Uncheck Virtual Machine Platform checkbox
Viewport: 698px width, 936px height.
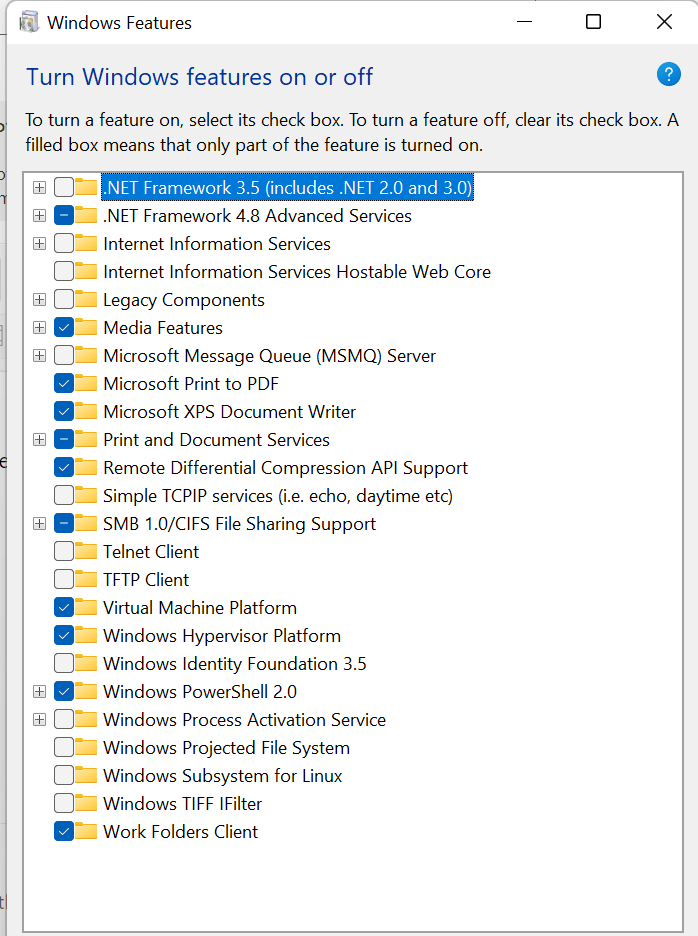(x=64, y=608)
